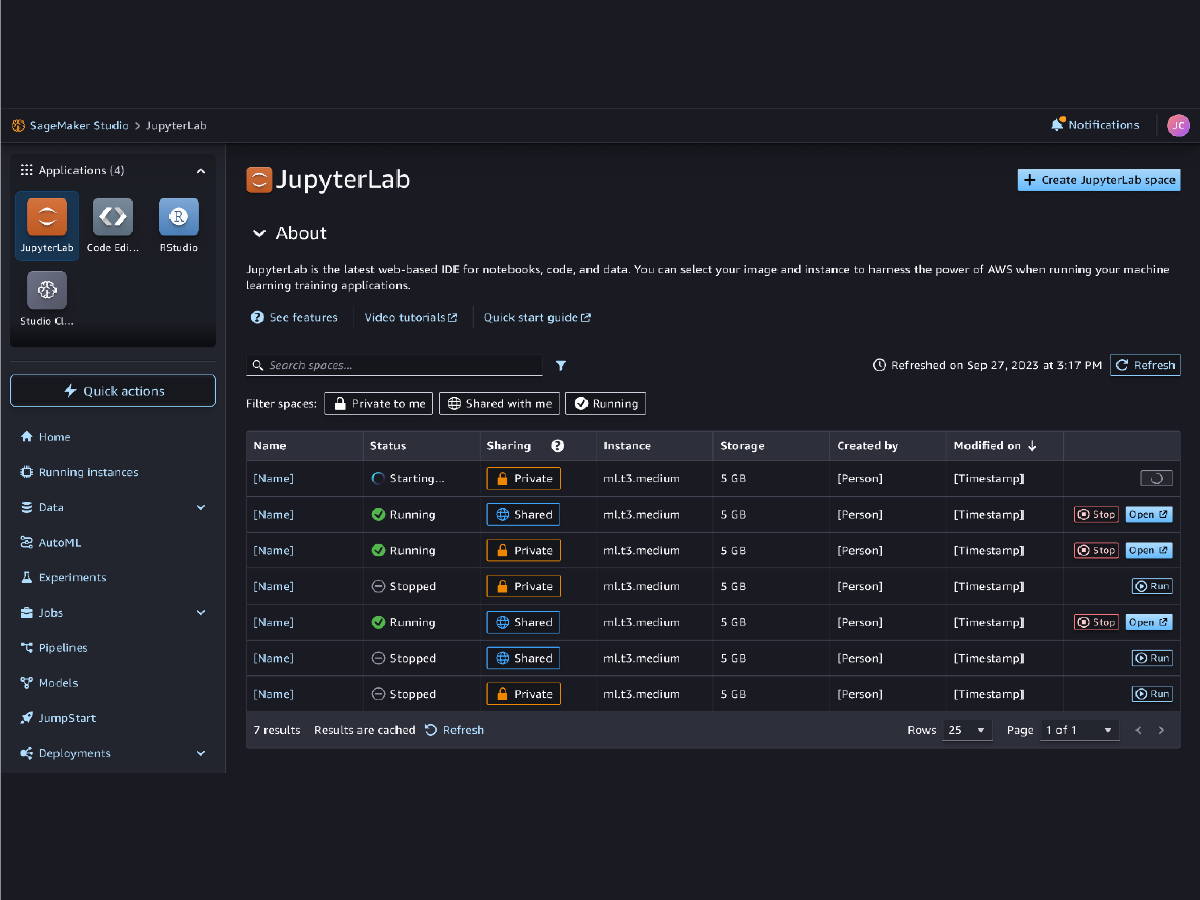Click Create JupyterLab space button
This screenshot has width=1200, height=900.
coord(1098,180)
